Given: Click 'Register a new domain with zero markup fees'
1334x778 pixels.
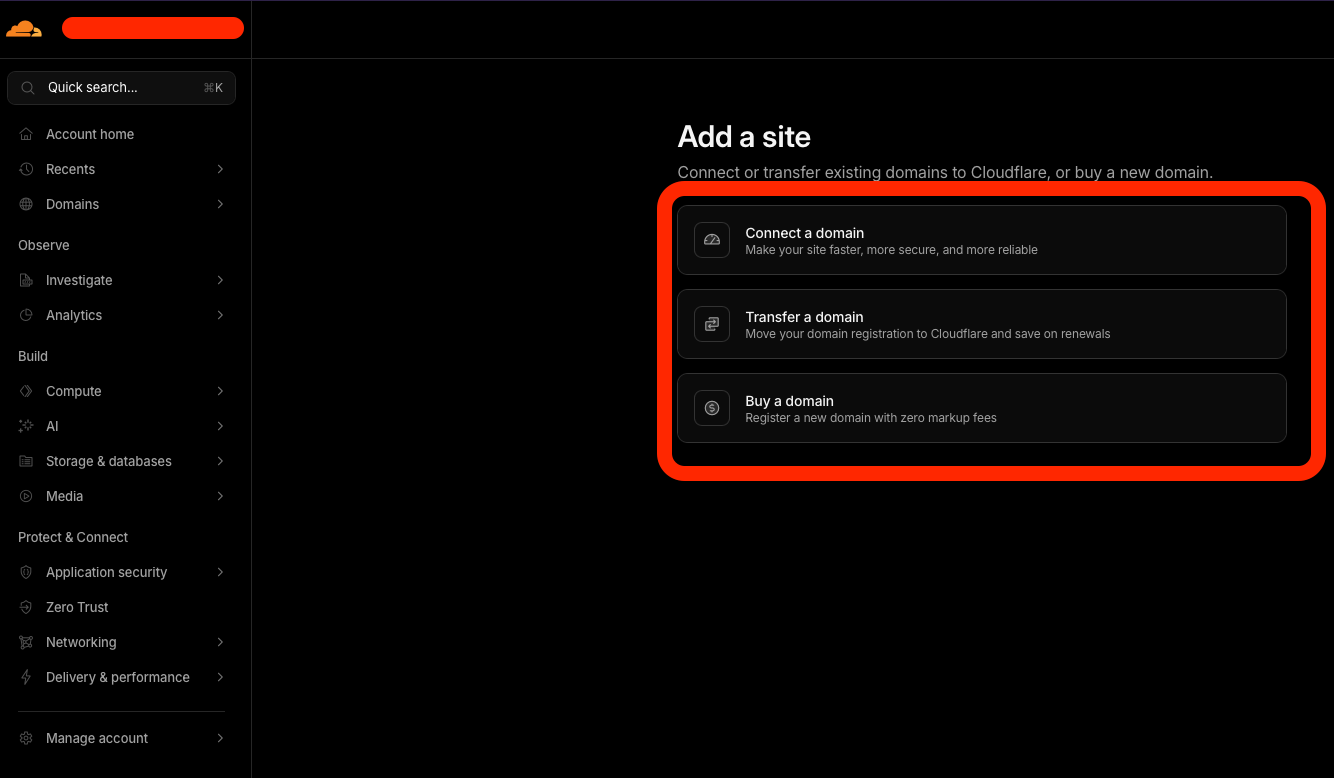Looking at the screenshot, I should tap(871, 418).
